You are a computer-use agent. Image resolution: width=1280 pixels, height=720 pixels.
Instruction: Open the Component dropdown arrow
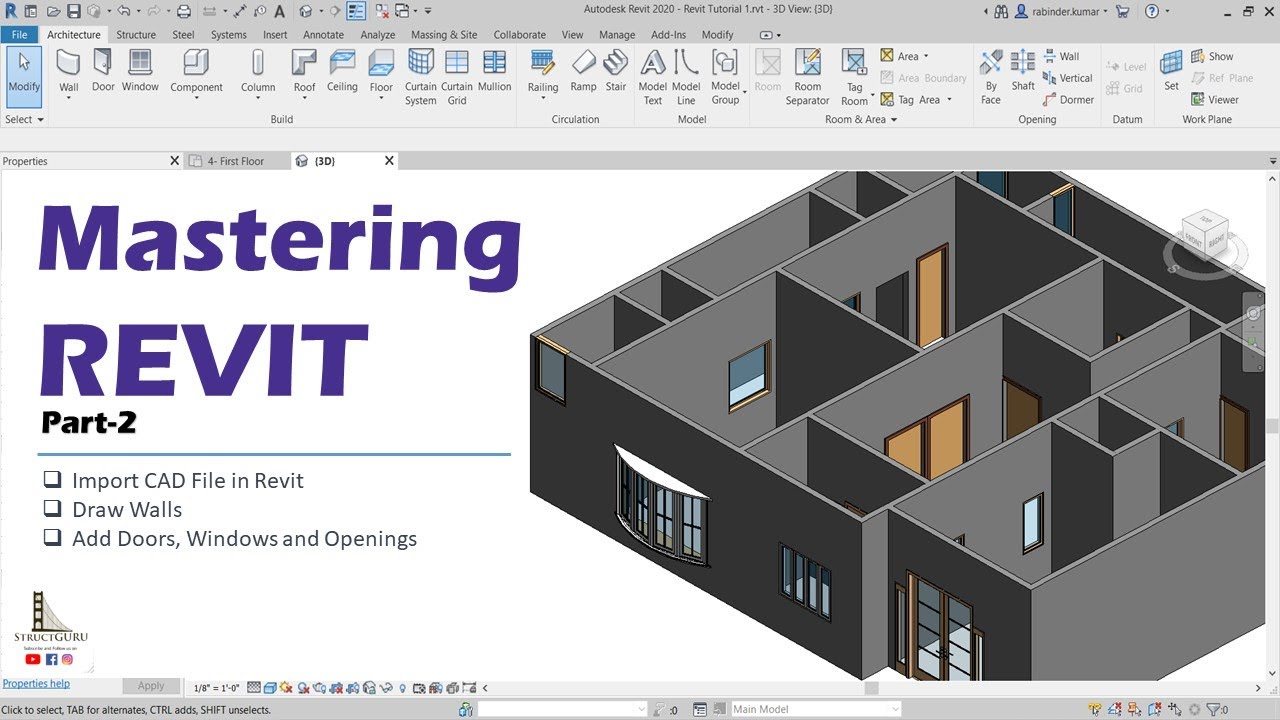[196, 99]
